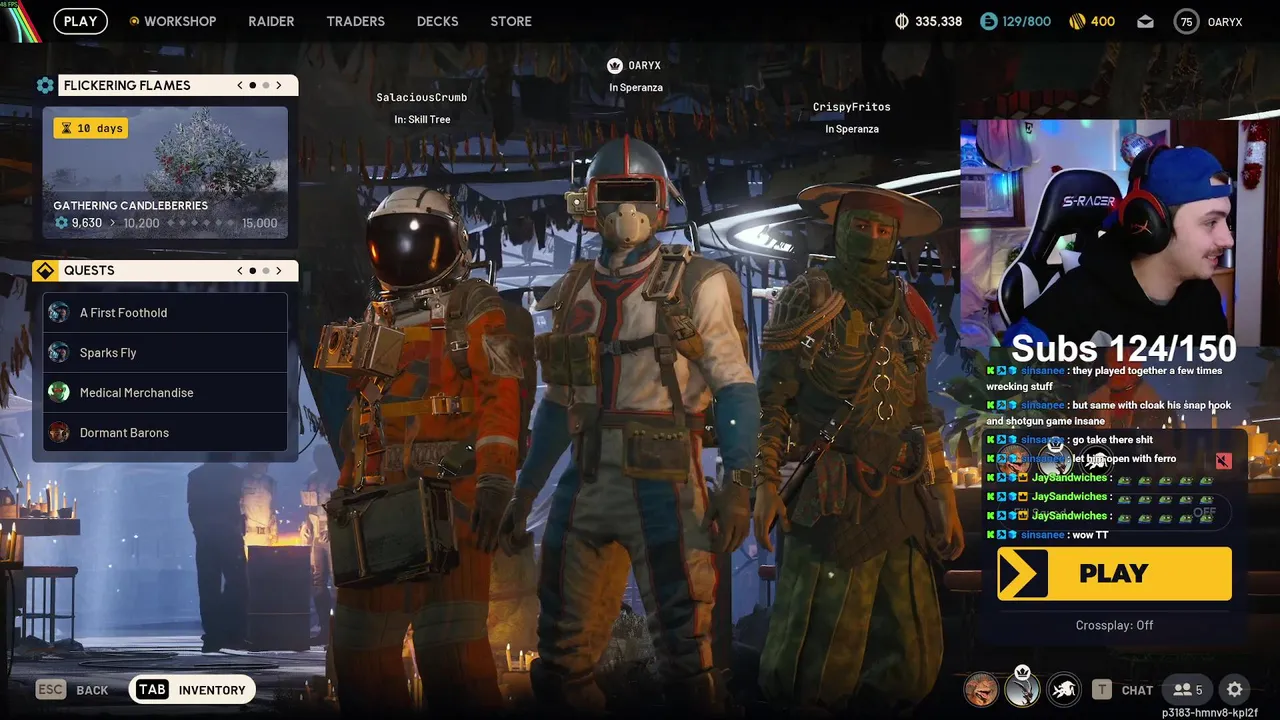Show previous Quests page with left arrow
Screen dimensions: 1280x720
coord(240,270)
